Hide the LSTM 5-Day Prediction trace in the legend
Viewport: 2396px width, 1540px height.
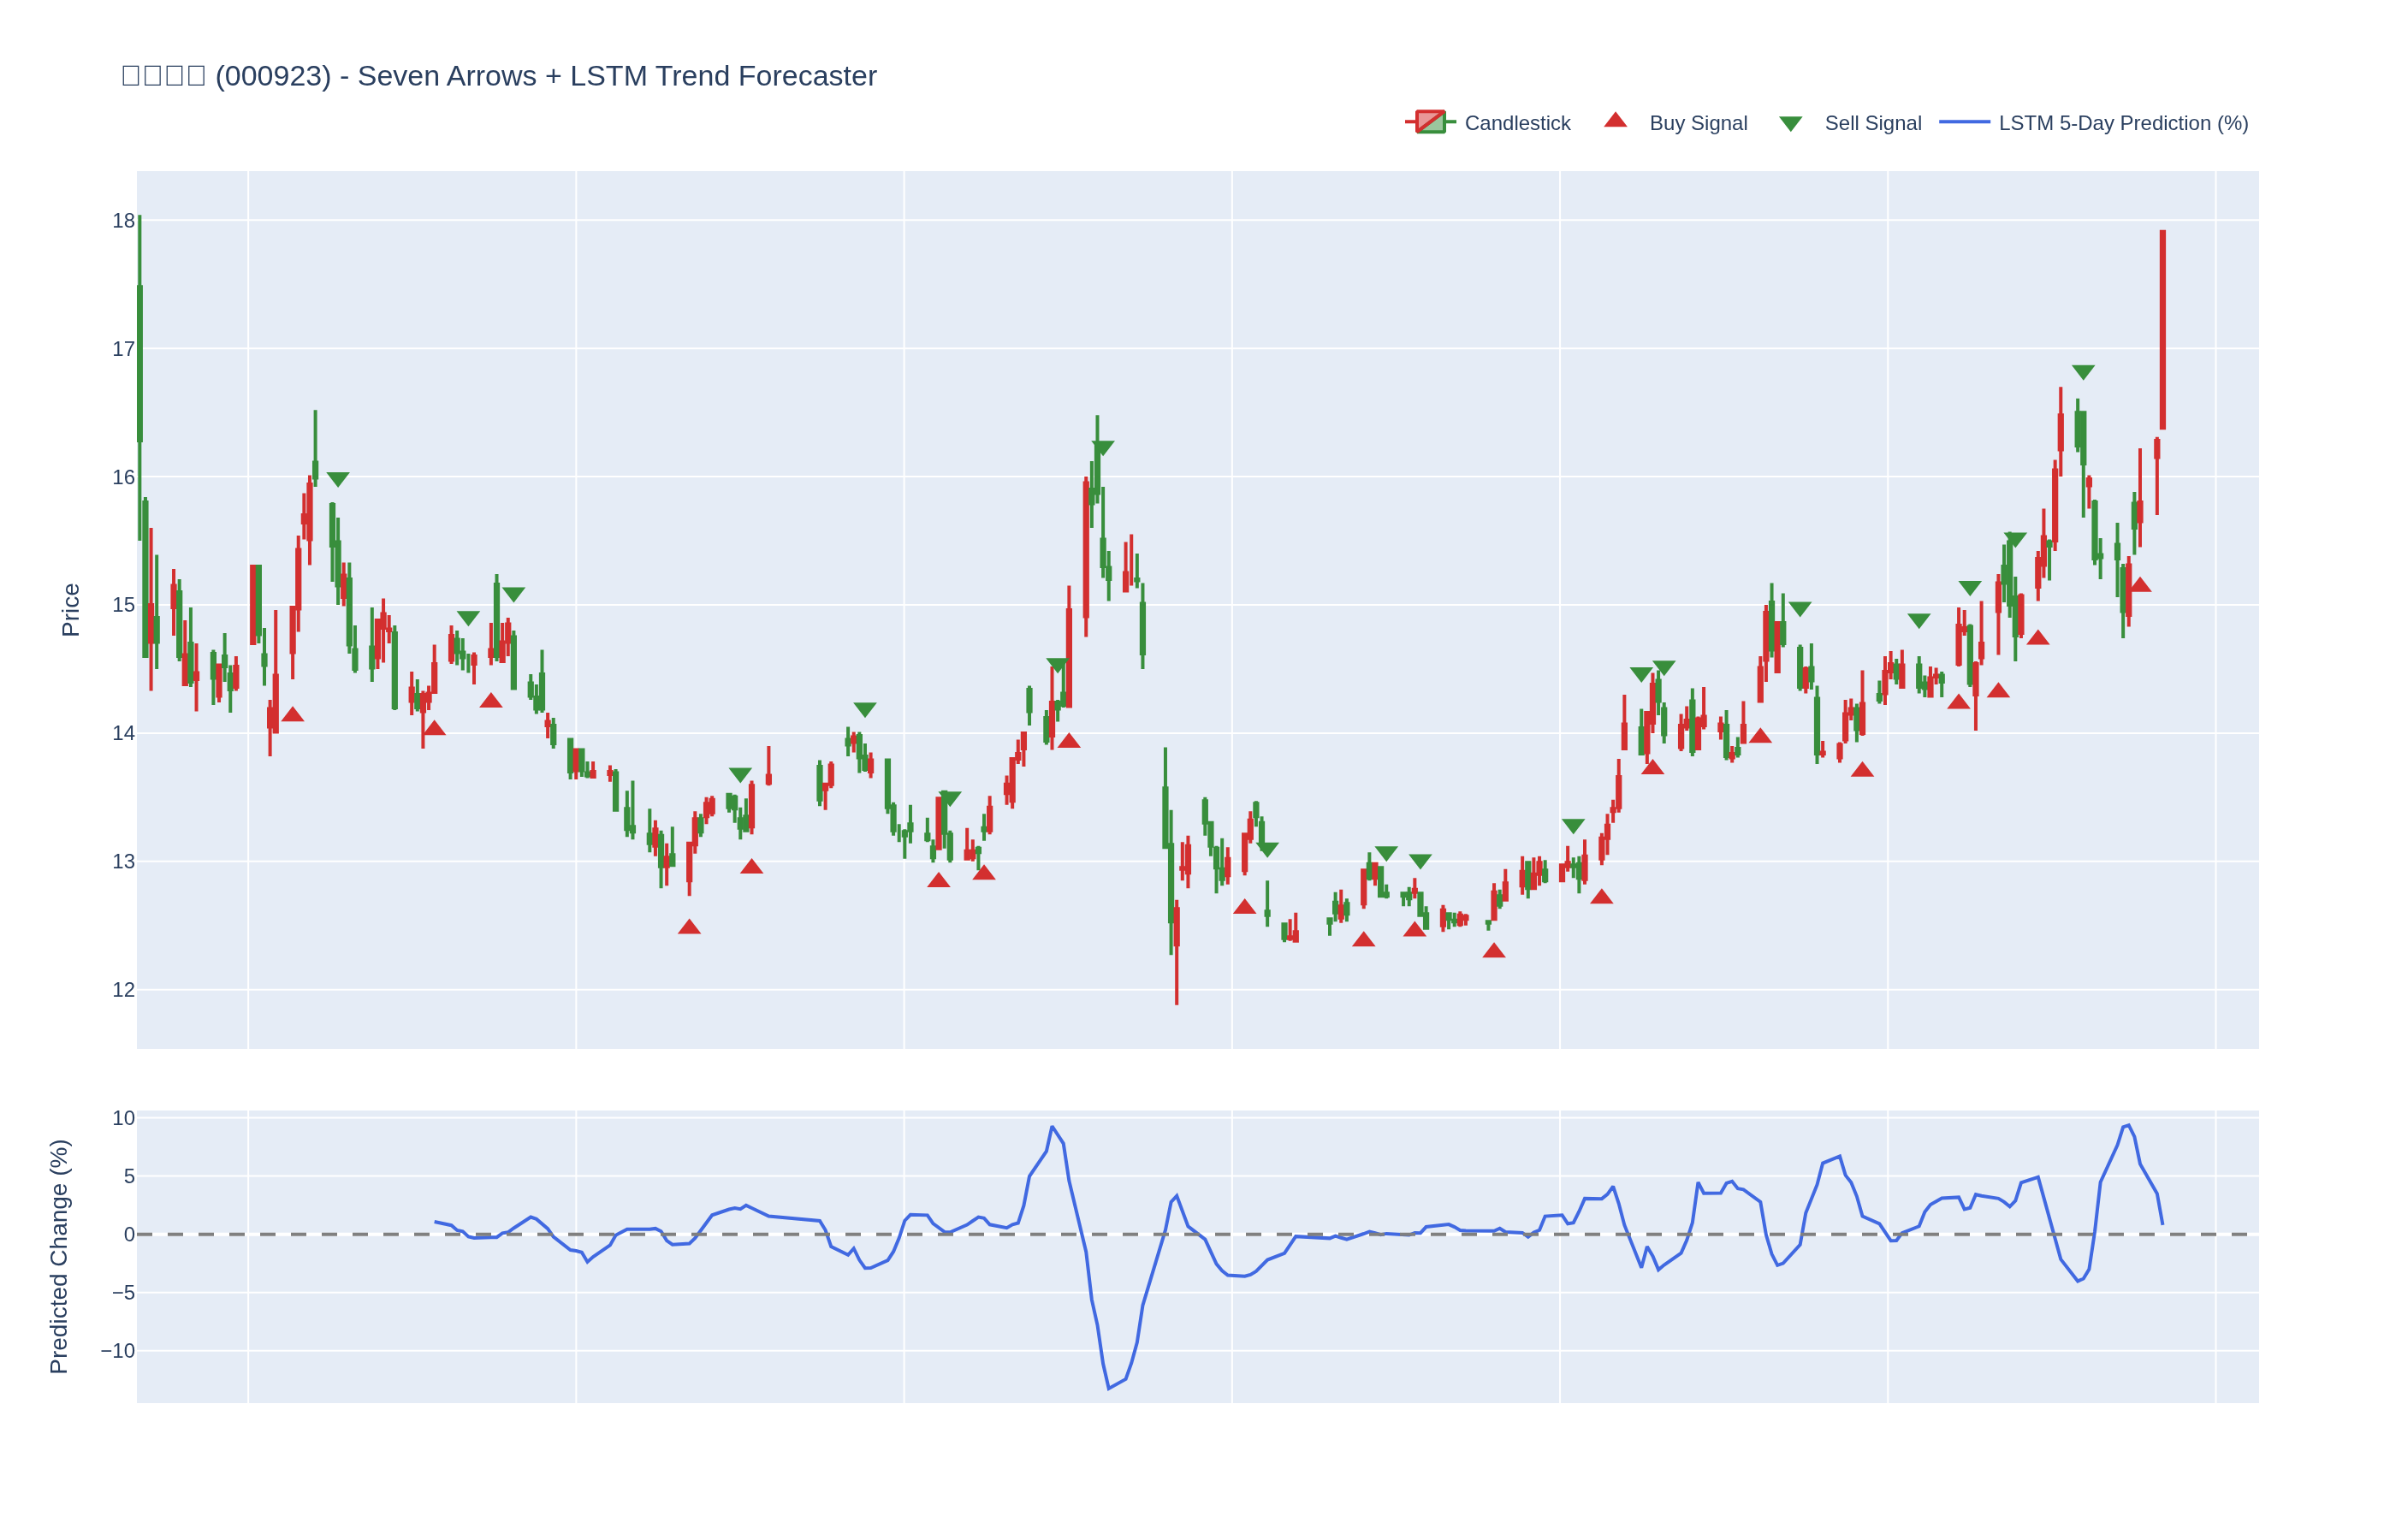tap(2122, 123)
